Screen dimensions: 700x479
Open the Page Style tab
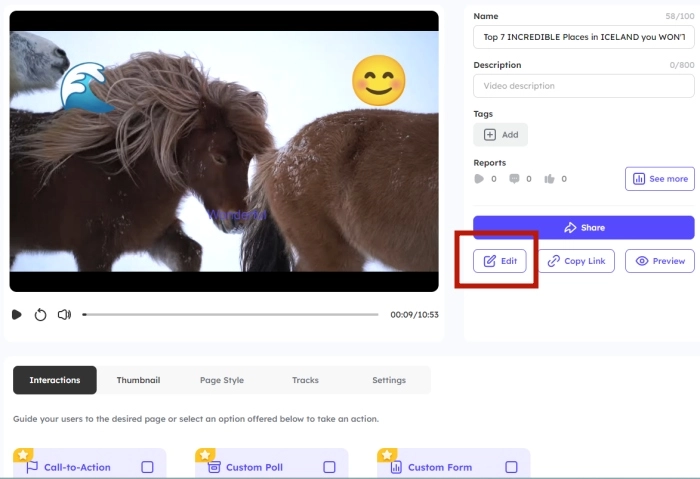point(221,380)
